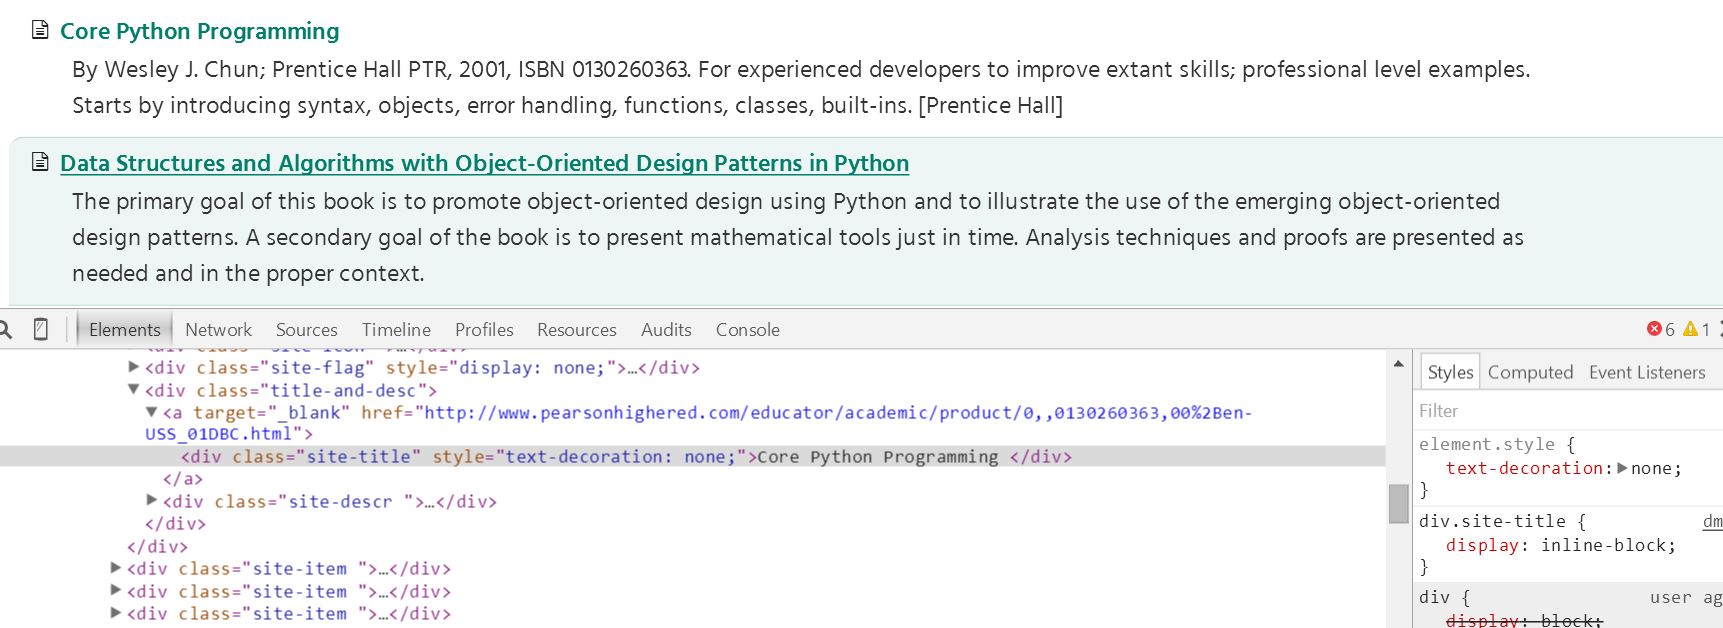Image resolution: width=1723 pixels, height=628 pixels.
Task: Click the Core Python Programming description paragraph
Action: (x=801, y=87)
